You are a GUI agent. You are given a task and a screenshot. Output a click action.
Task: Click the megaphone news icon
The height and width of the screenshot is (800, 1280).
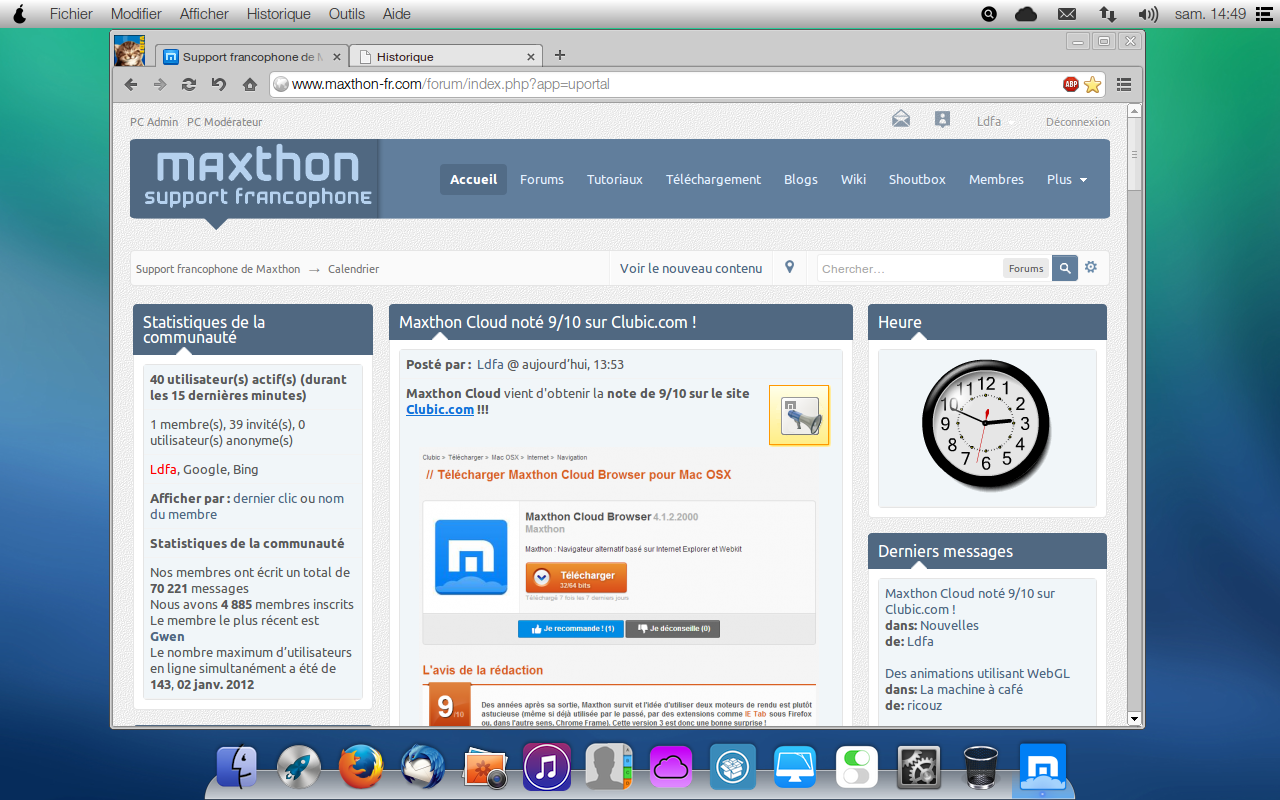pyautogui.click(x=799, y=415)
